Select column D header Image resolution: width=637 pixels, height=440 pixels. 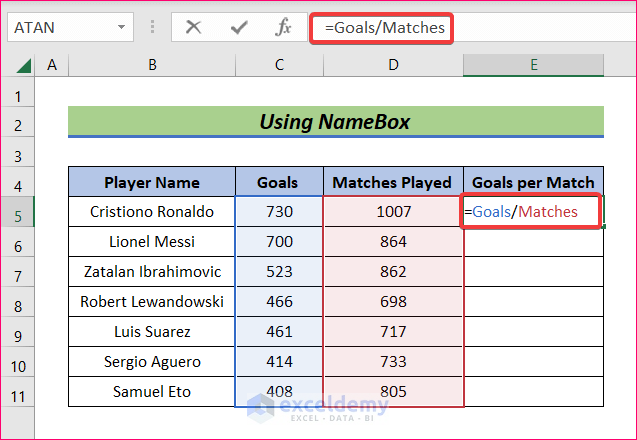(x=393, y=65)
